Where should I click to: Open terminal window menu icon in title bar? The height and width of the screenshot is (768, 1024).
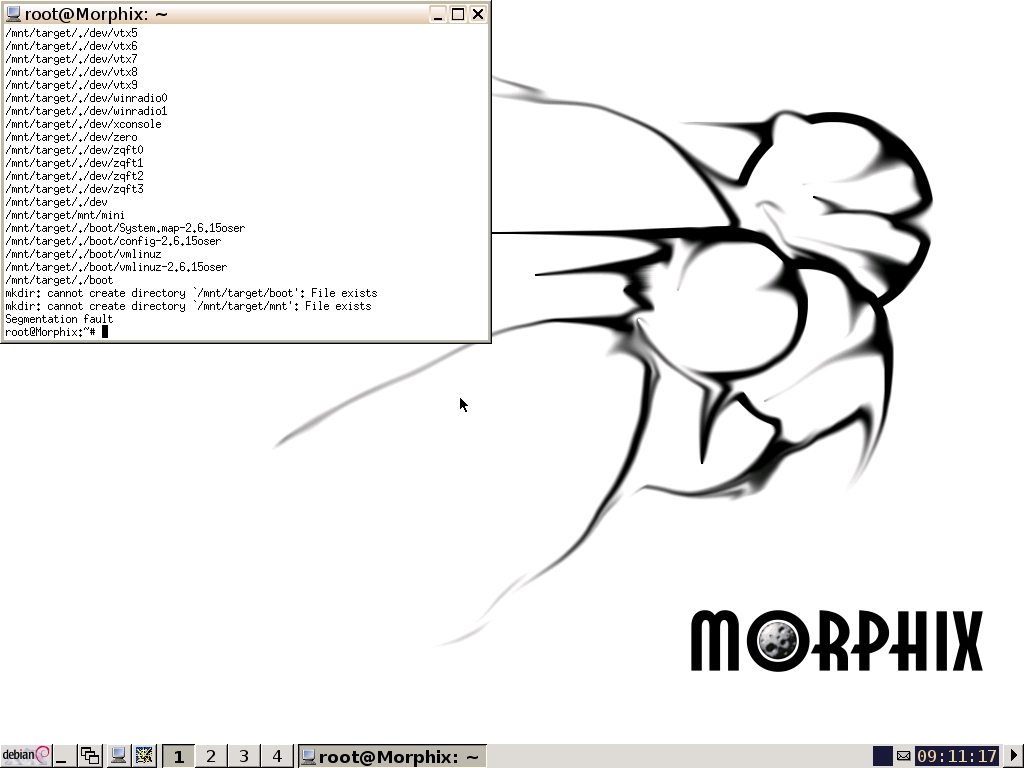pyautogui.click(x=13, y=14)
